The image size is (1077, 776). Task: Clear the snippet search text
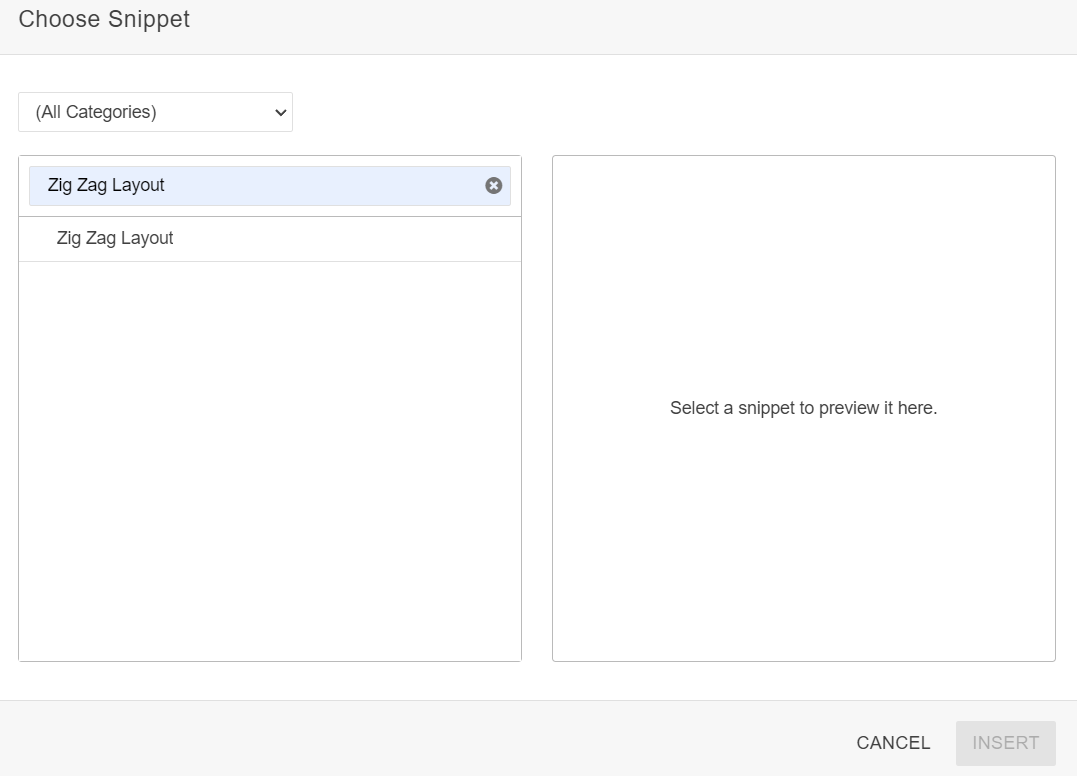click(493, 185)
